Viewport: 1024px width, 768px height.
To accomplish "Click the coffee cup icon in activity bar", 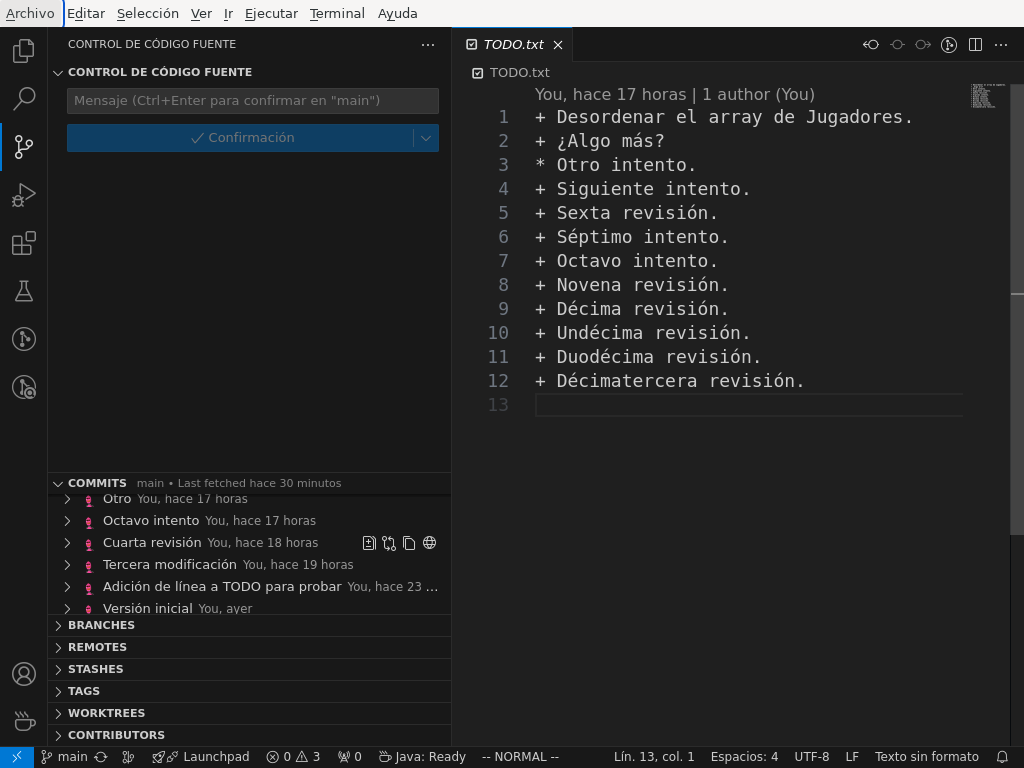I will 24,722.
